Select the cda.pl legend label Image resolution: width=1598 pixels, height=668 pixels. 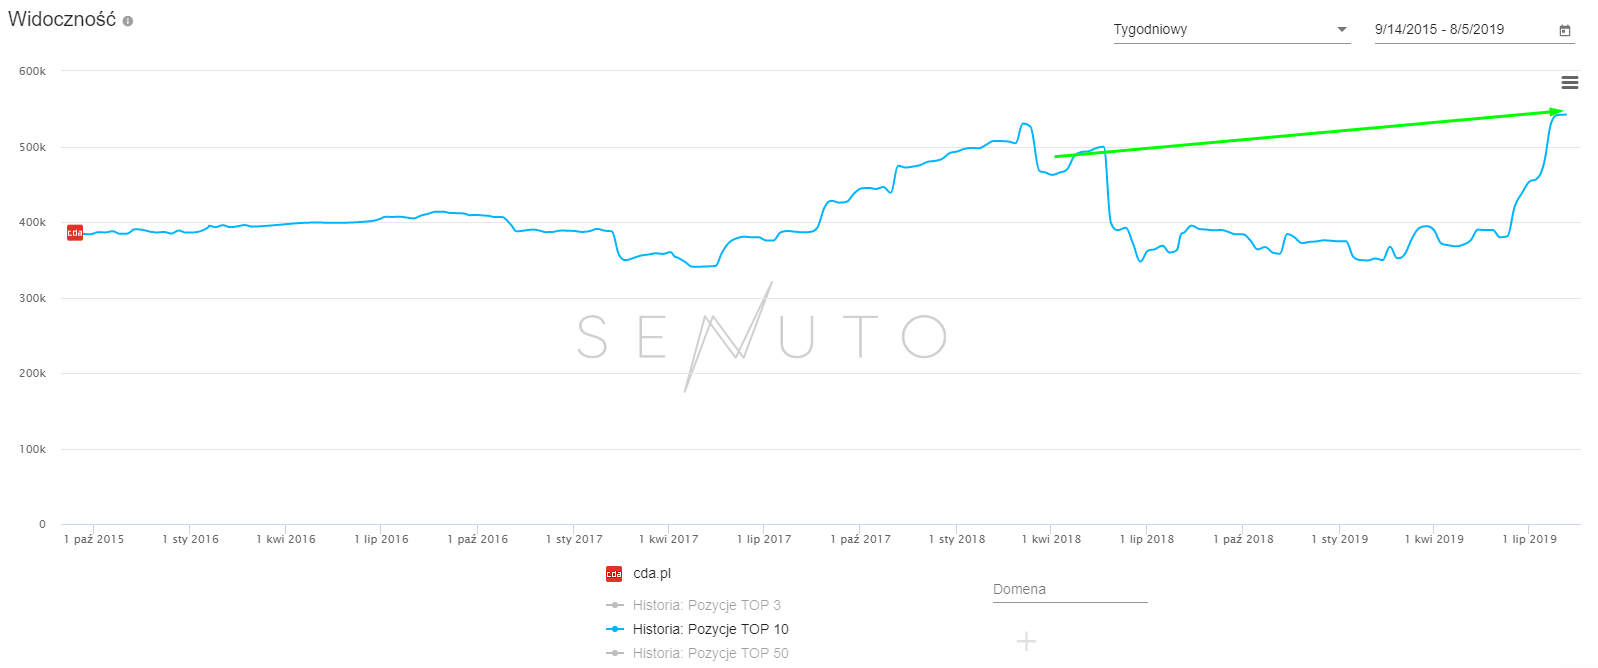pos(652,574)
